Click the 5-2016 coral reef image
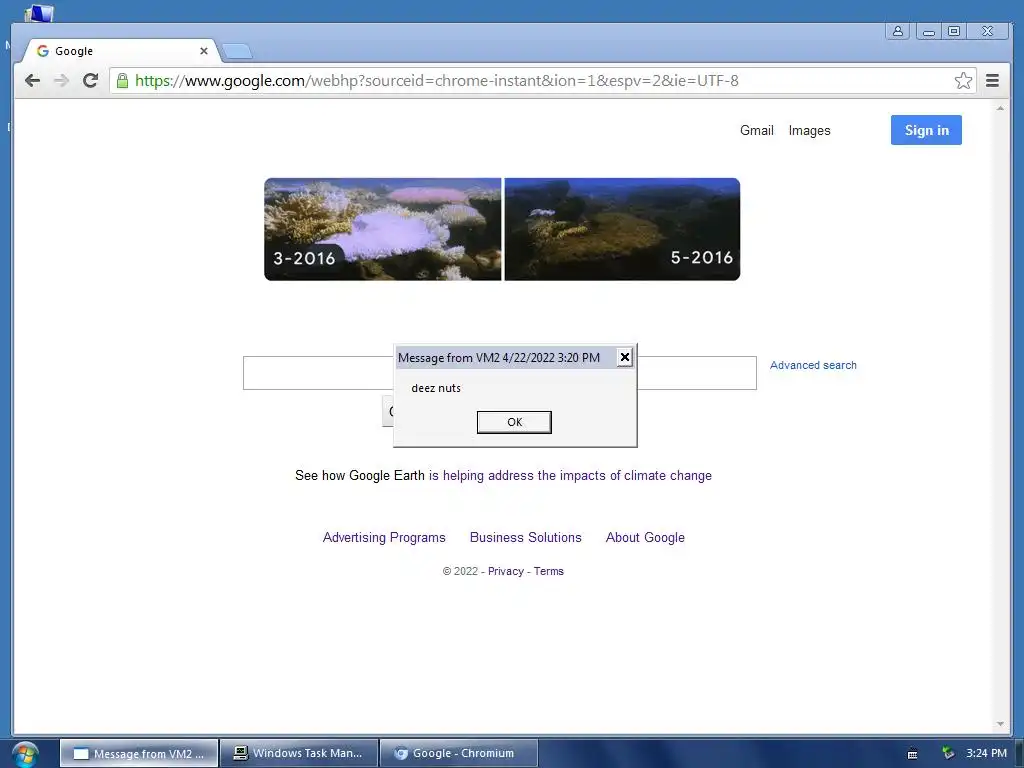 622,229
